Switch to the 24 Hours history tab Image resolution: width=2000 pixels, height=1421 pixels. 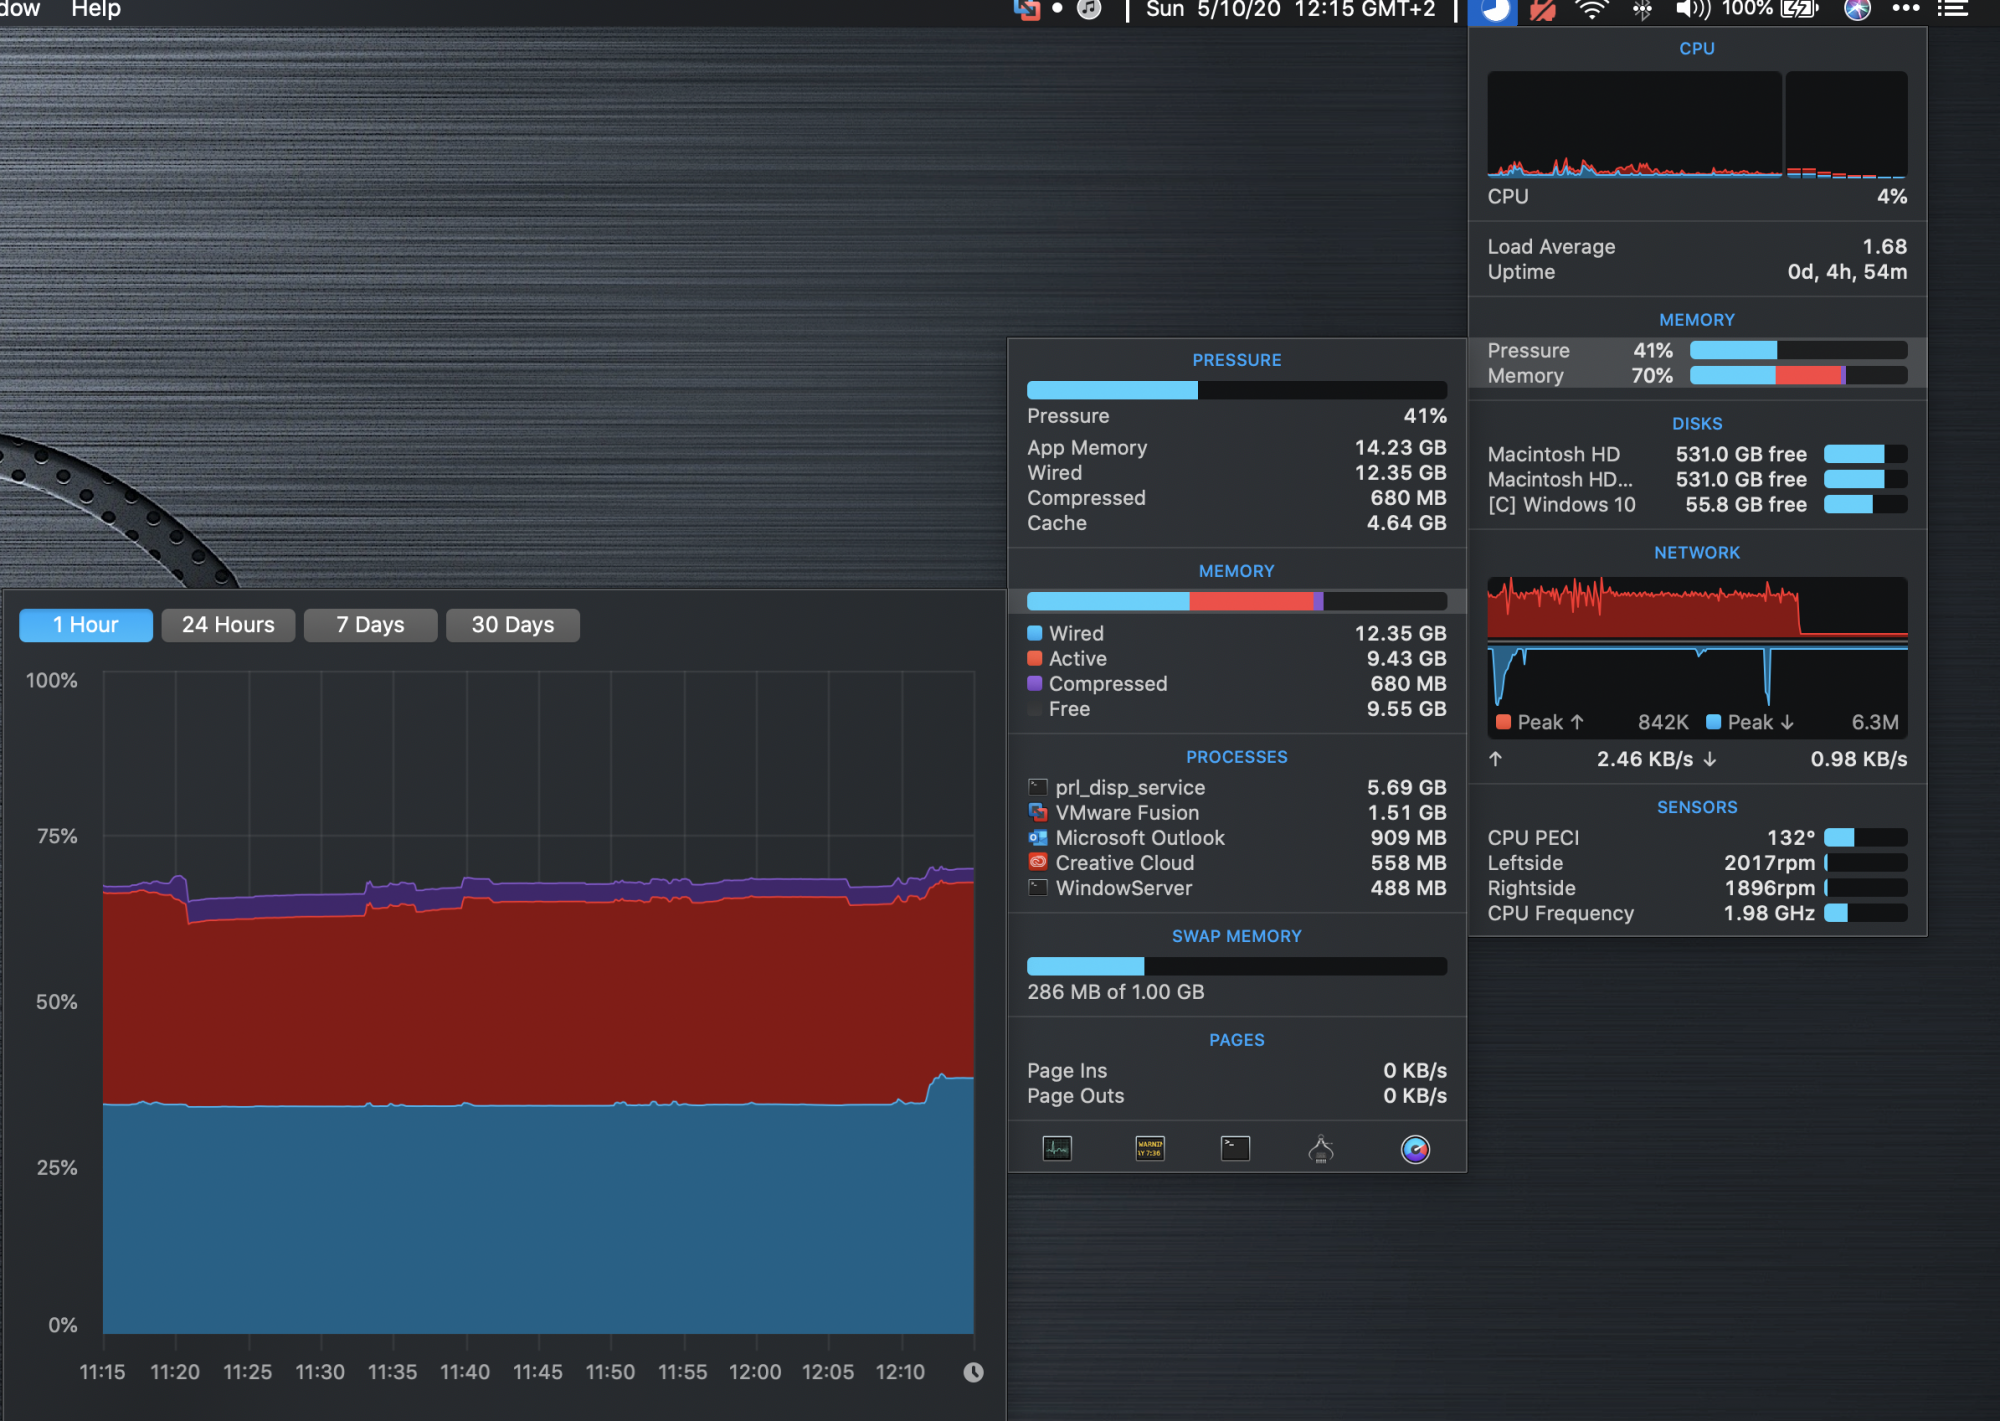(228, 625)
